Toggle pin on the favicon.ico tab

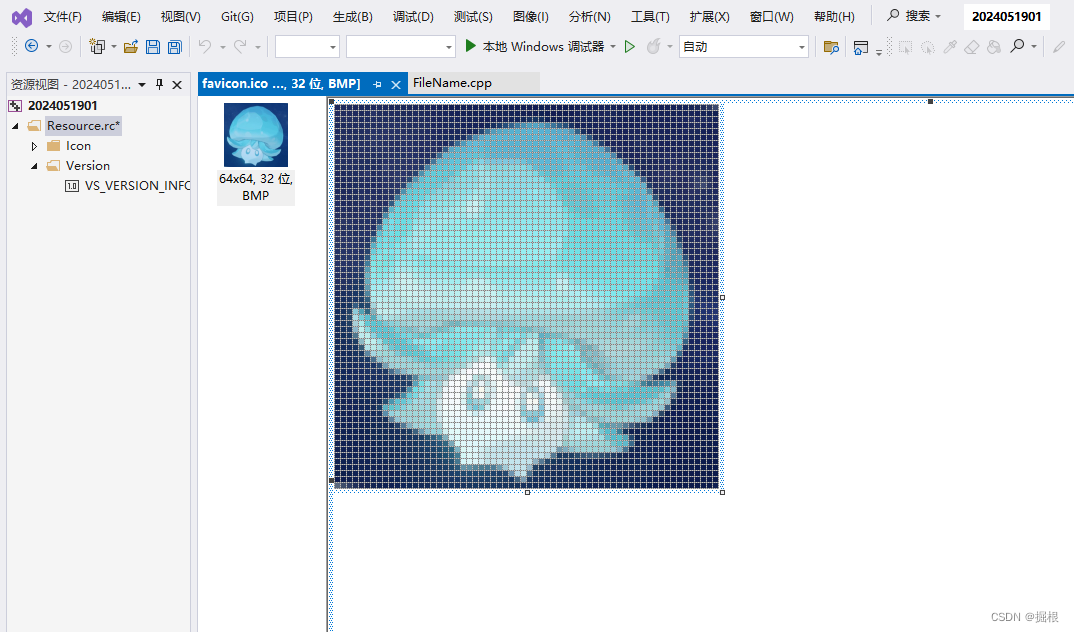377,85
